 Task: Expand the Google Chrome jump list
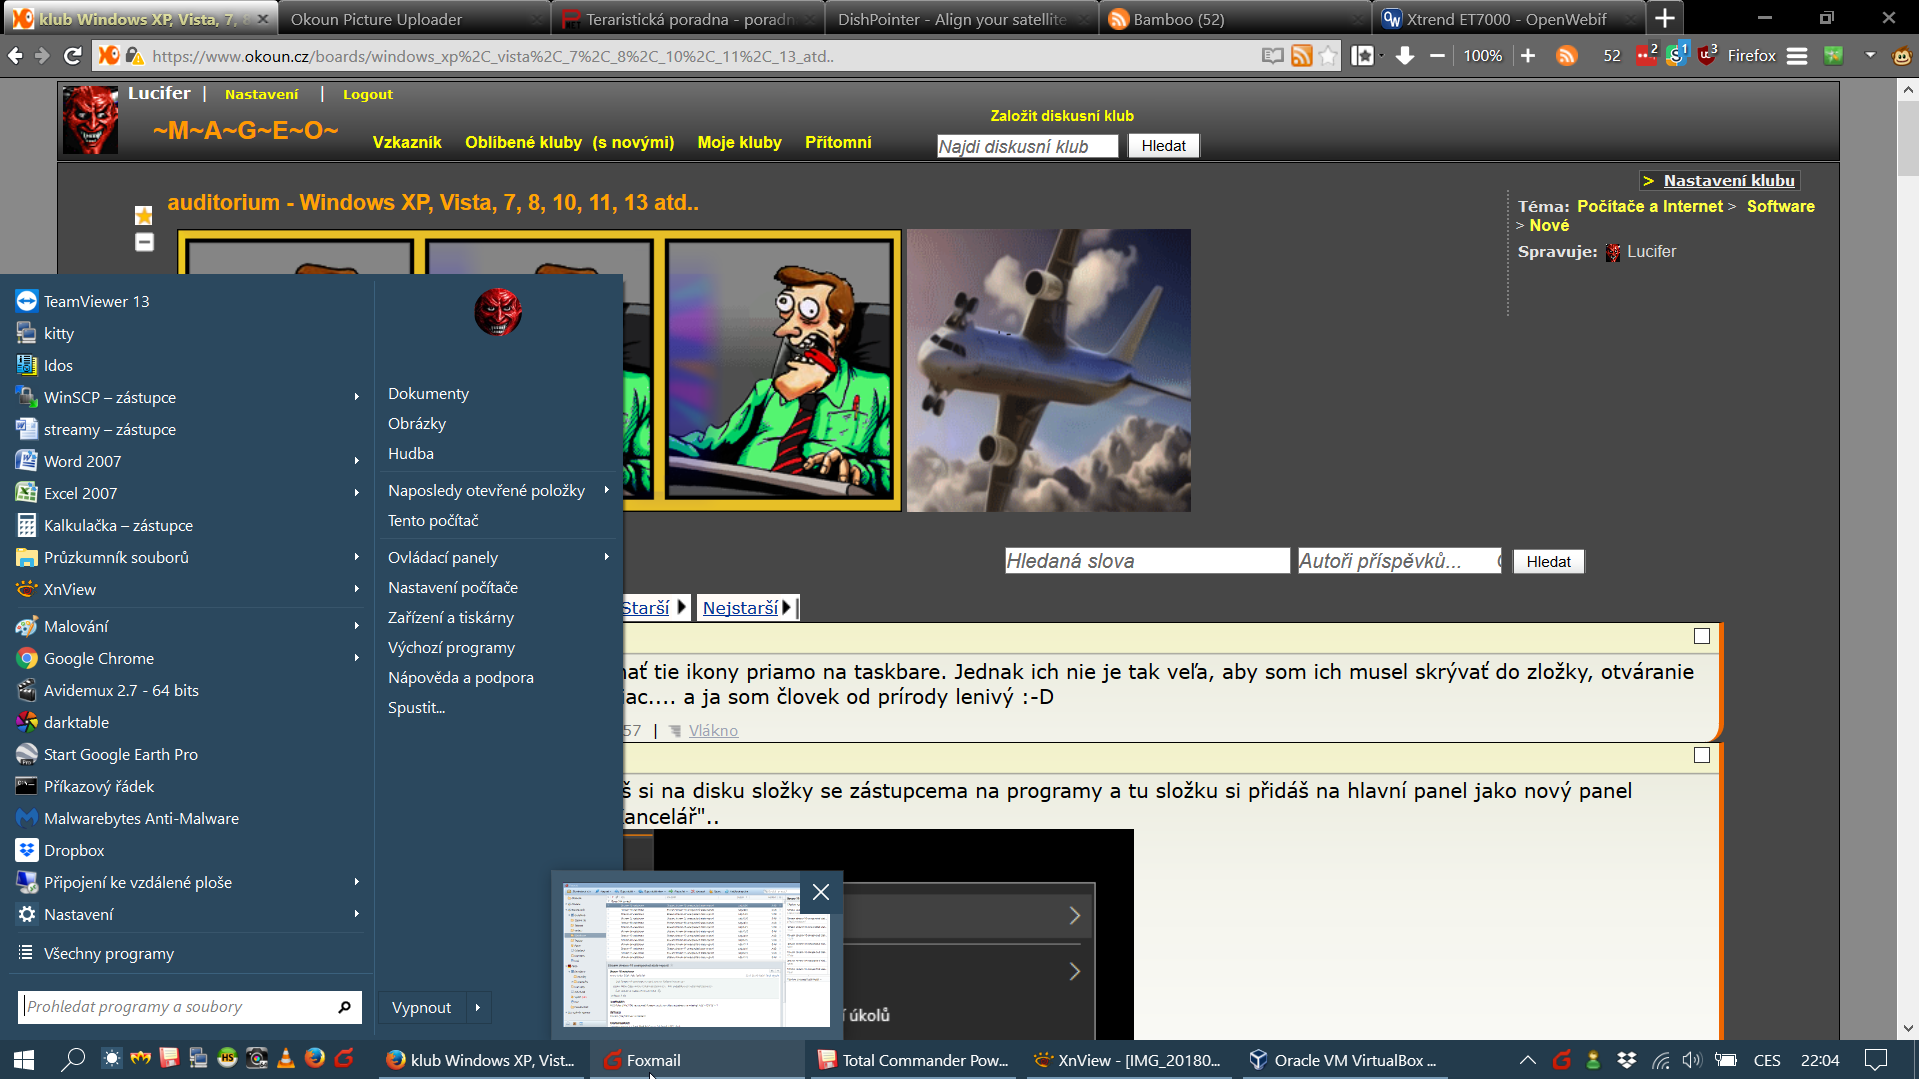[357, 658]
